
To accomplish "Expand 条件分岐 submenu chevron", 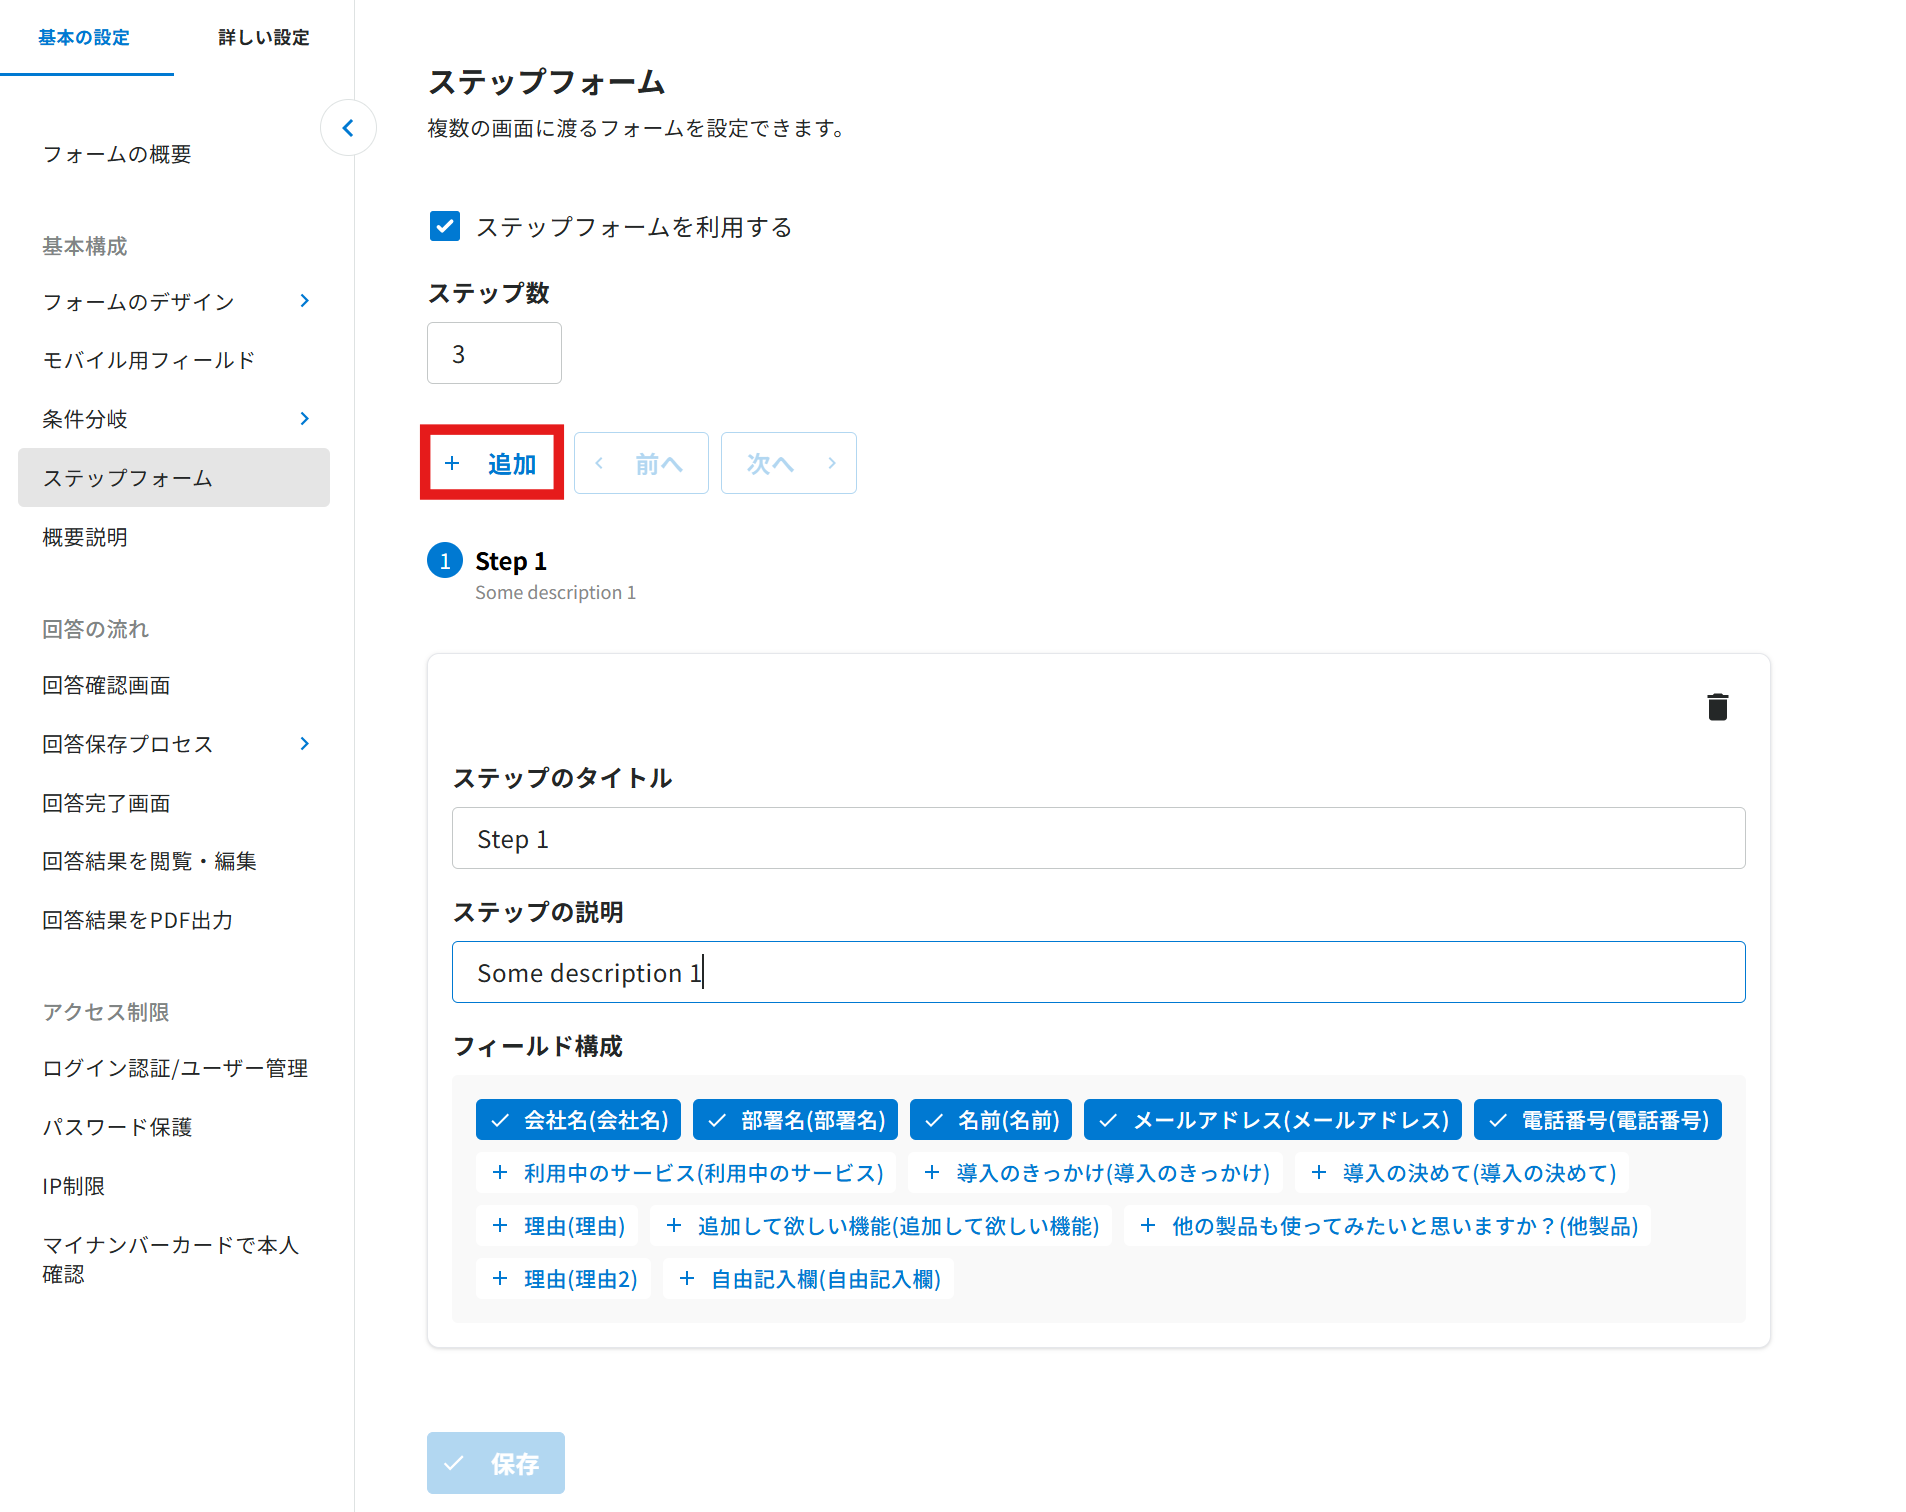I will (x=305, y=418).
